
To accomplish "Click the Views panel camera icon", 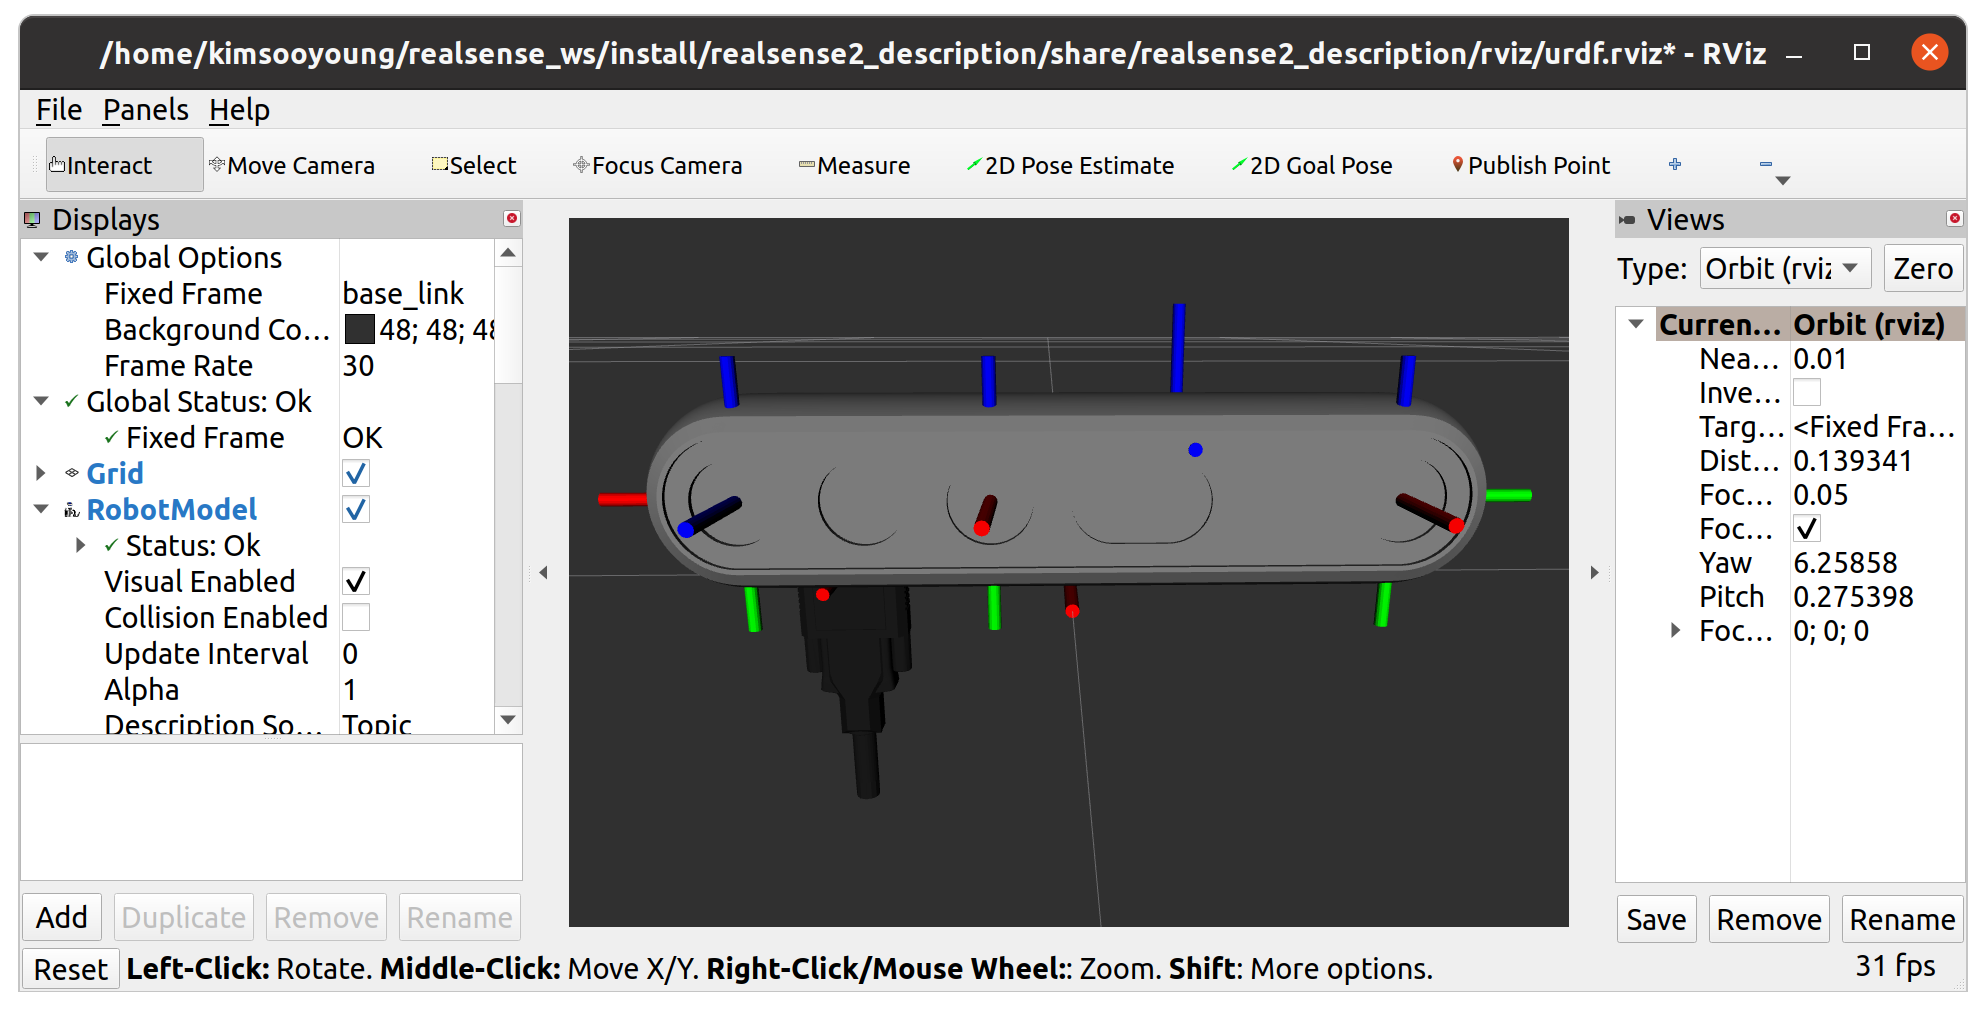I will [1627, 220].
